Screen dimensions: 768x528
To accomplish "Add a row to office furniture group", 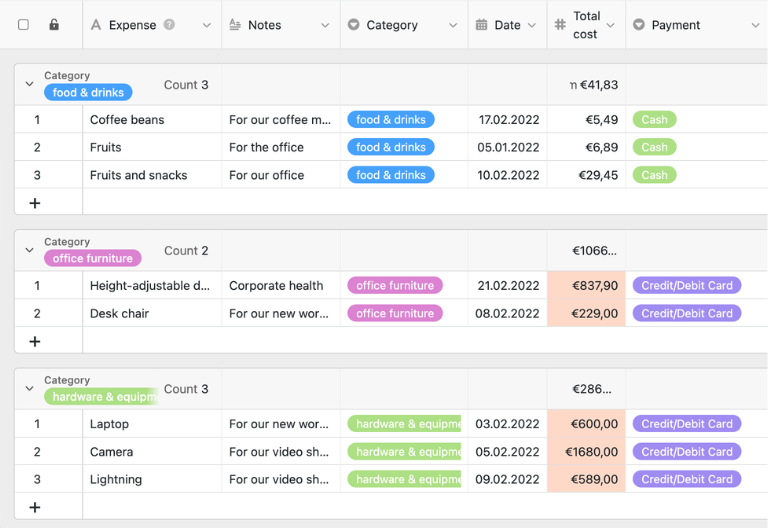I will pyautogui.click(x=35, y=341).
